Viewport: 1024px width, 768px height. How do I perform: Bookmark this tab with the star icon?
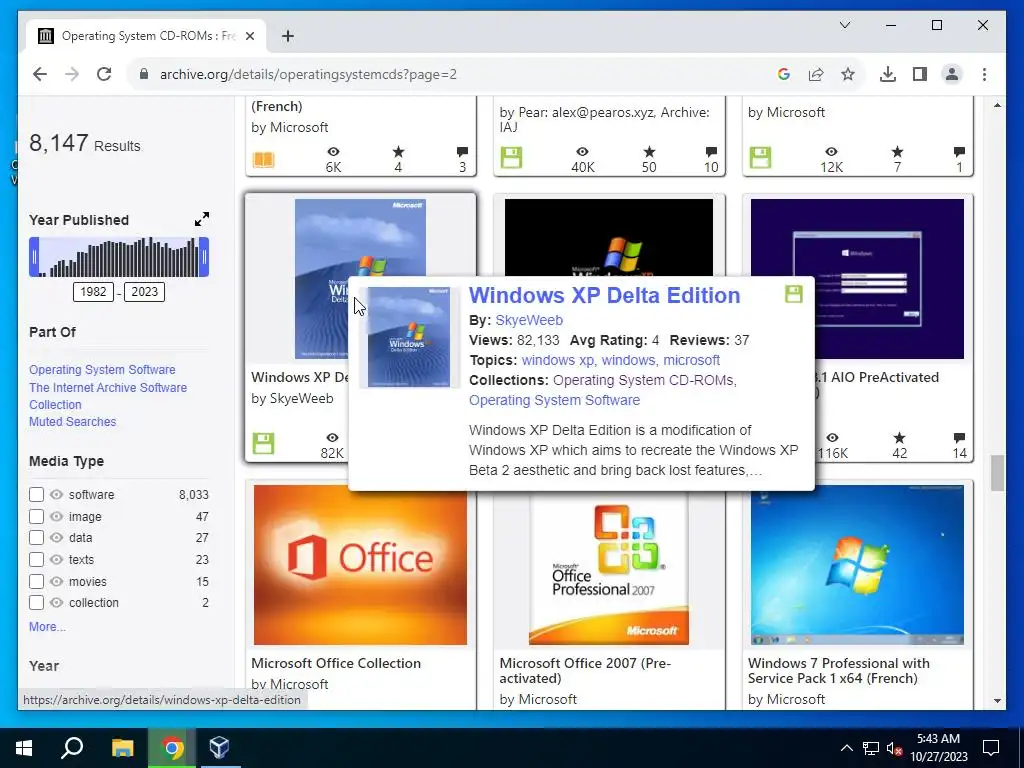coord(848,74)
